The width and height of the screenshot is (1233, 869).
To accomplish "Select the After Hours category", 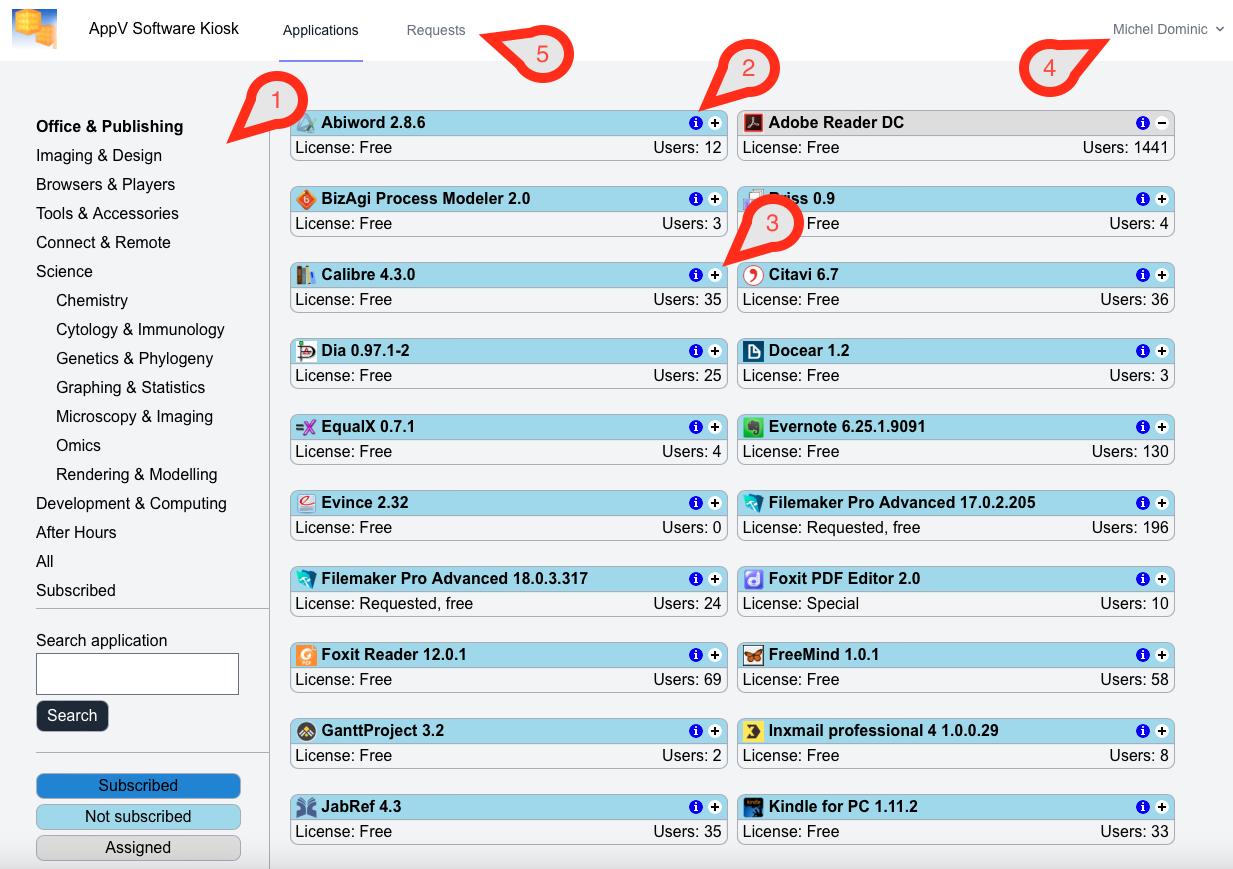I will click(76, 532).
